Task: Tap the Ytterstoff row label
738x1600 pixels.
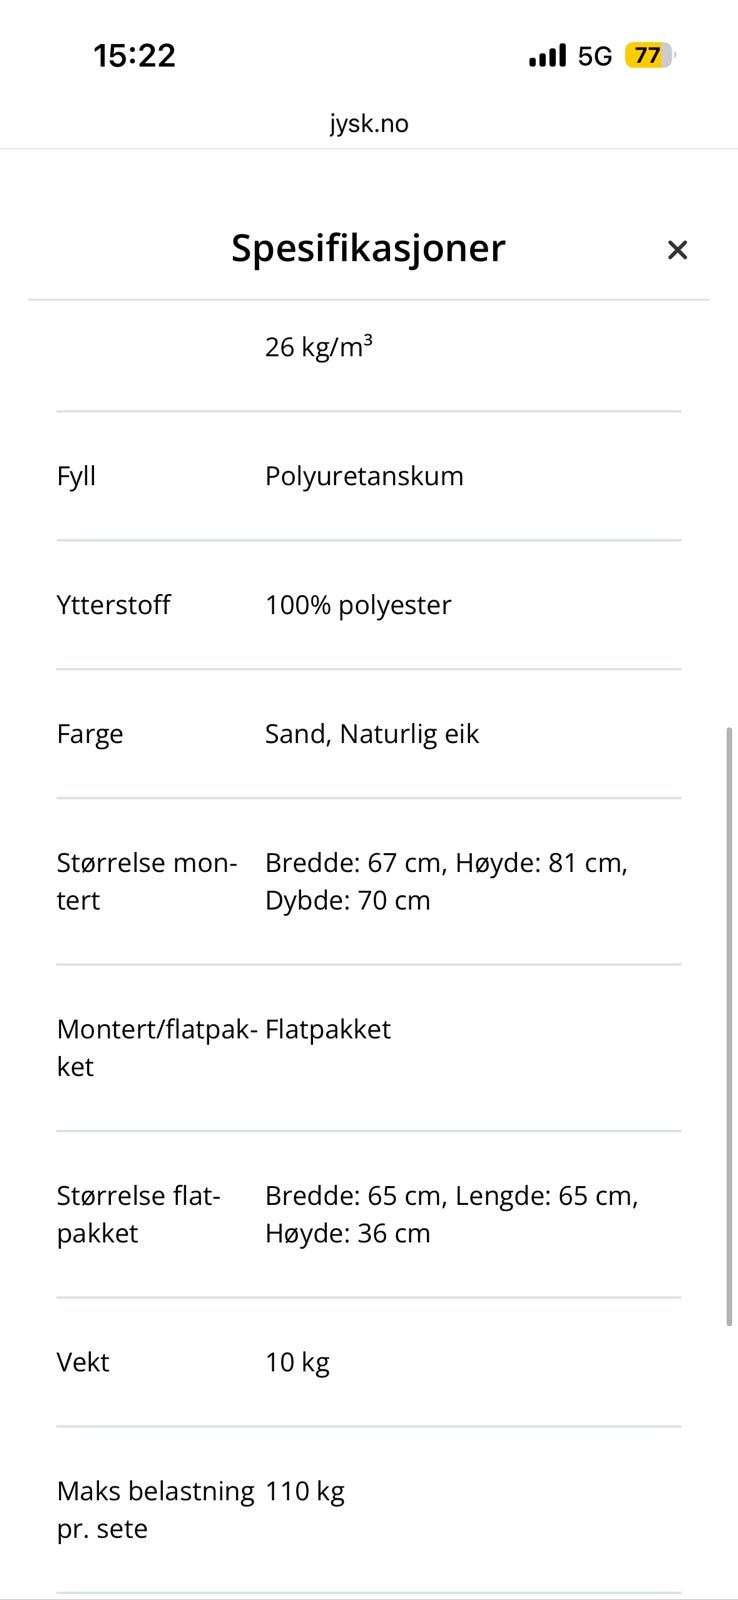Action: [x=113, y=605]
